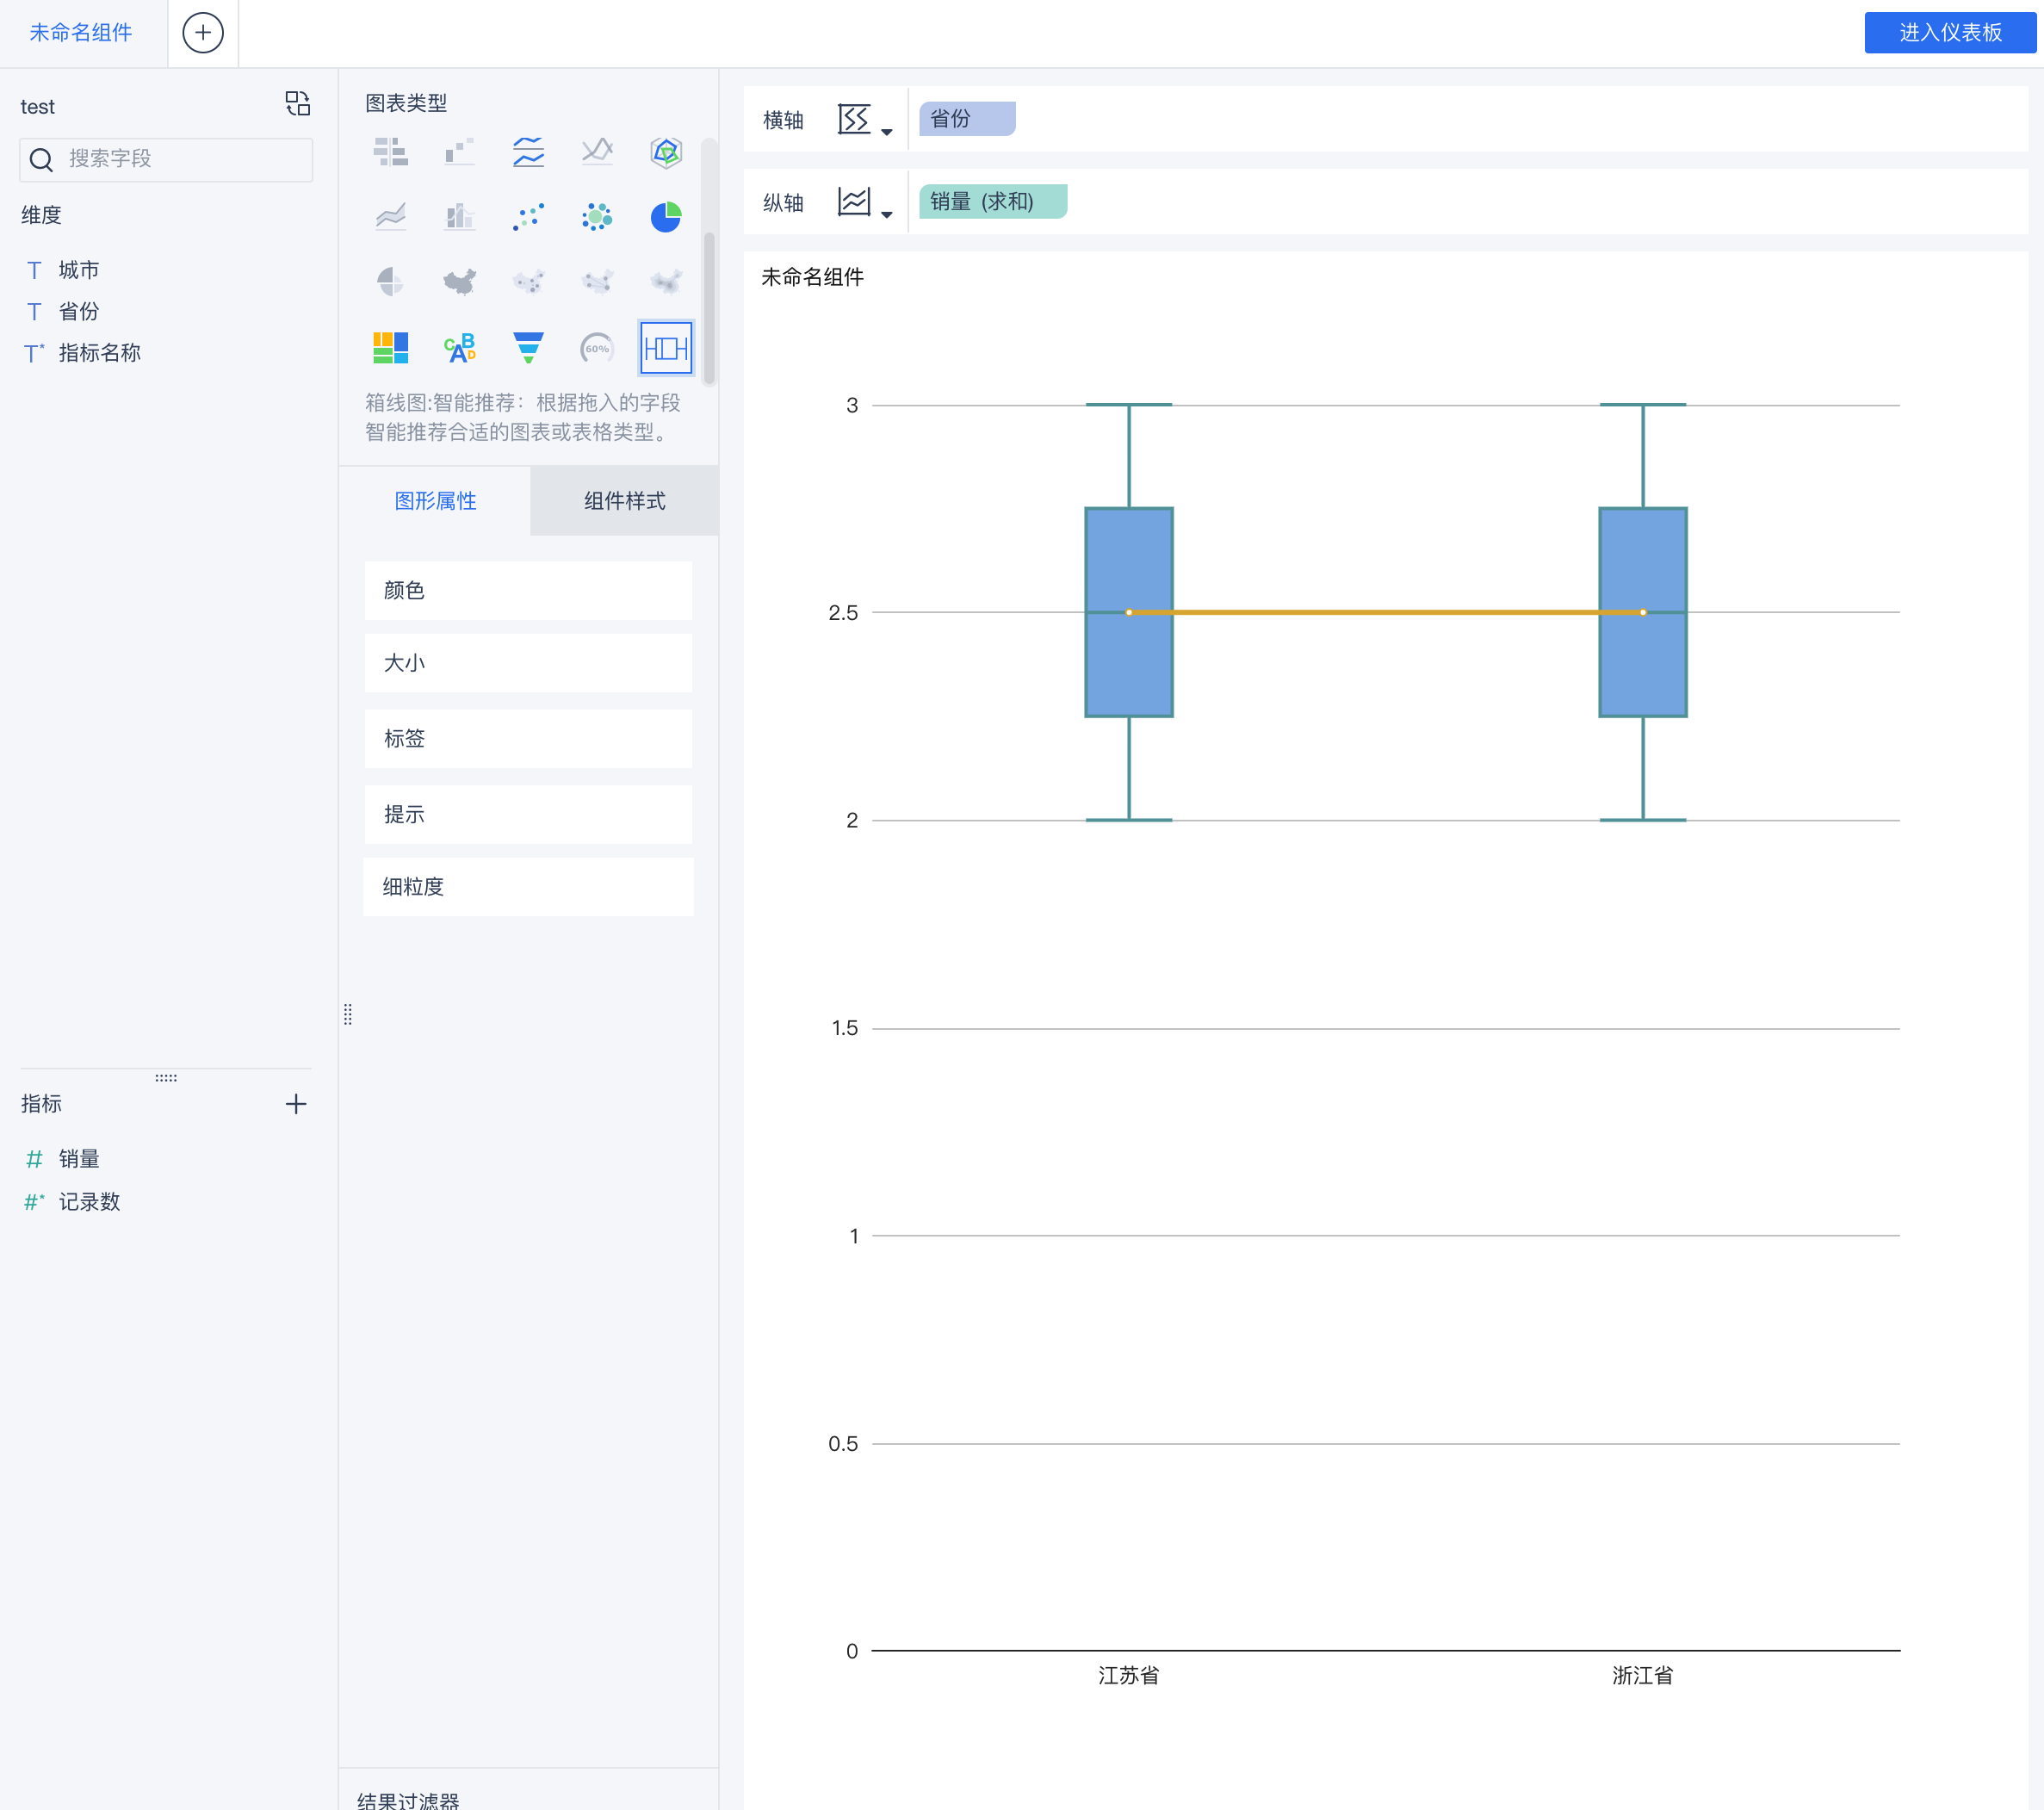Click the 省份 pill on the horizontal axis
The width and height of the screenshot is (2044, 1810).
(967, 119)
